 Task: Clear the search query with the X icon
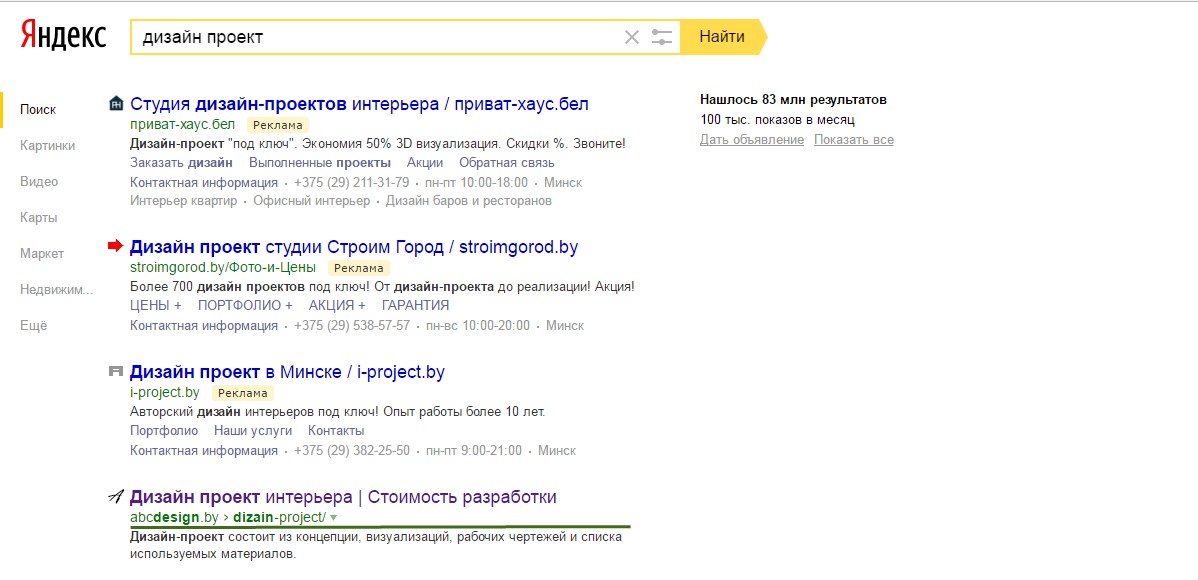(x=632, y=37)
